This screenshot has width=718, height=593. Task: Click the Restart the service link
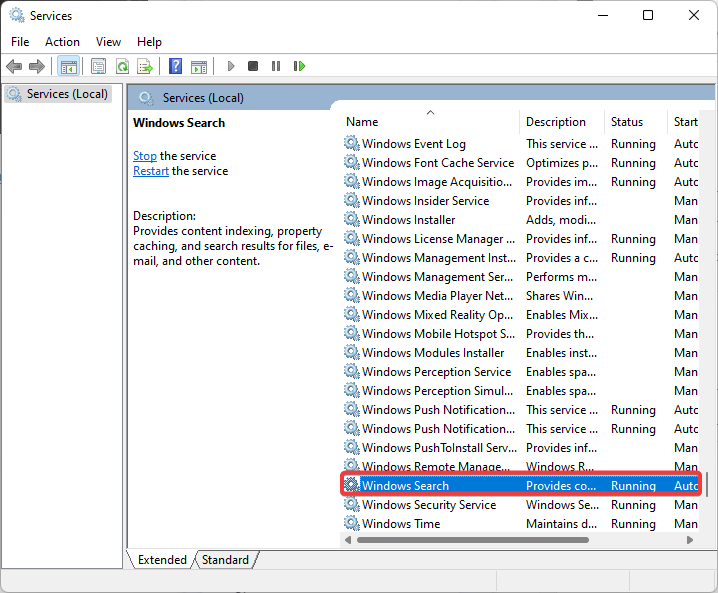pos(151,171)
